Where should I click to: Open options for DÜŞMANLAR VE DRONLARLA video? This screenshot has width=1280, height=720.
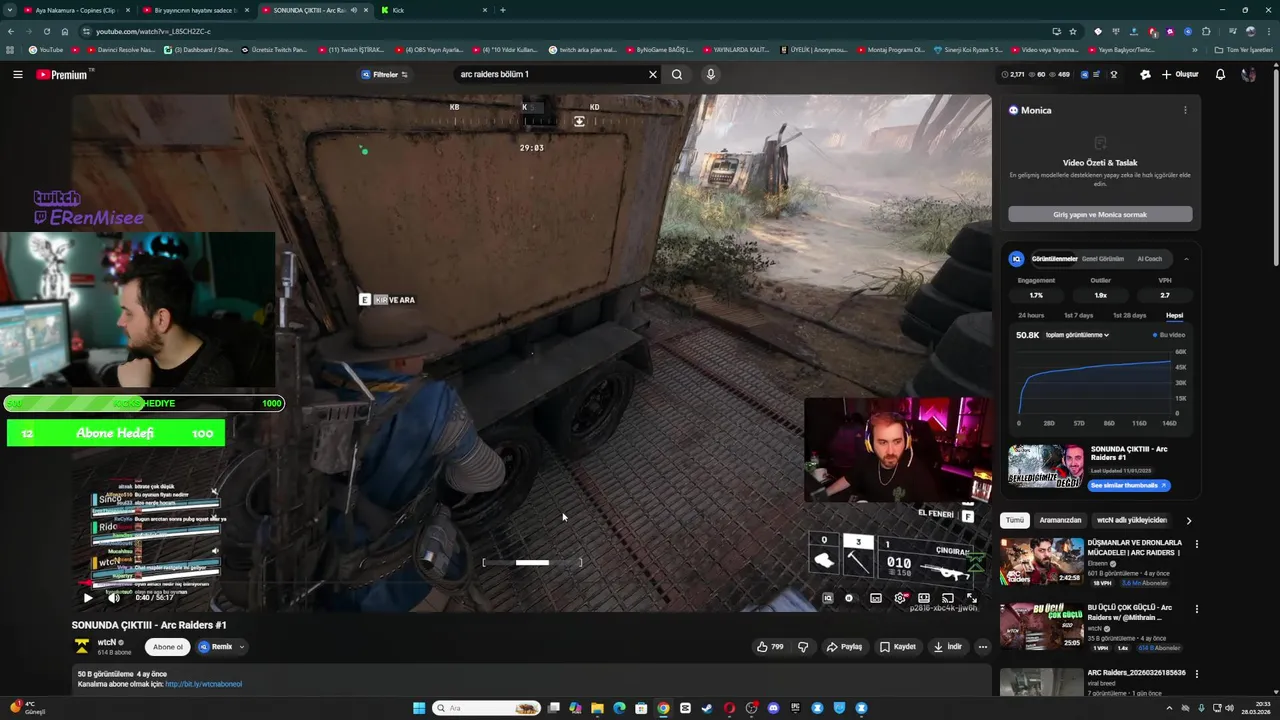(1196, 544)
